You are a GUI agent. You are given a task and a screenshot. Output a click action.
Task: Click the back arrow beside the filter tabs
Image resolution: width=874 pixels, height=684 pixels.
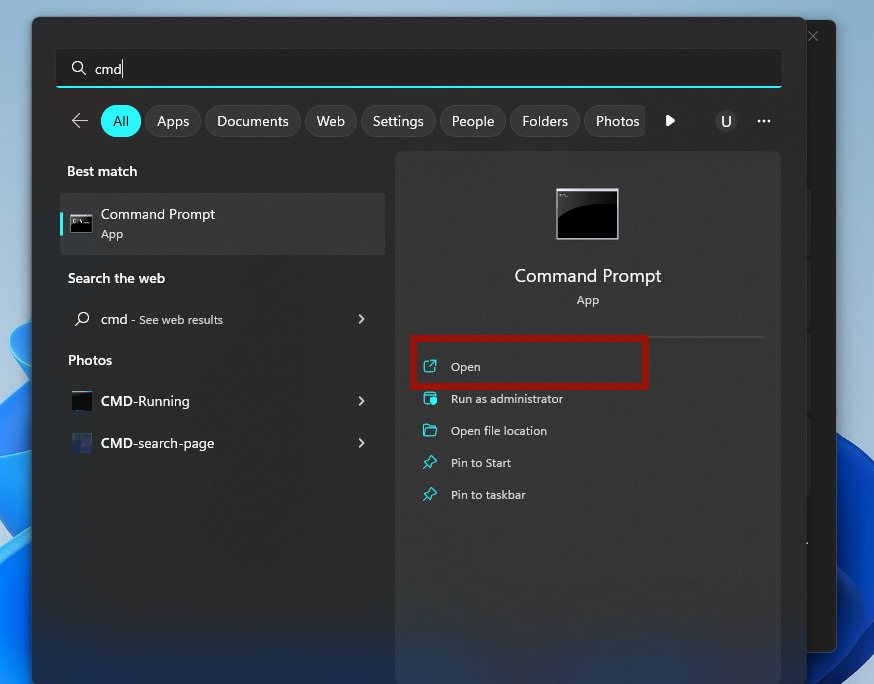(79, 120)
